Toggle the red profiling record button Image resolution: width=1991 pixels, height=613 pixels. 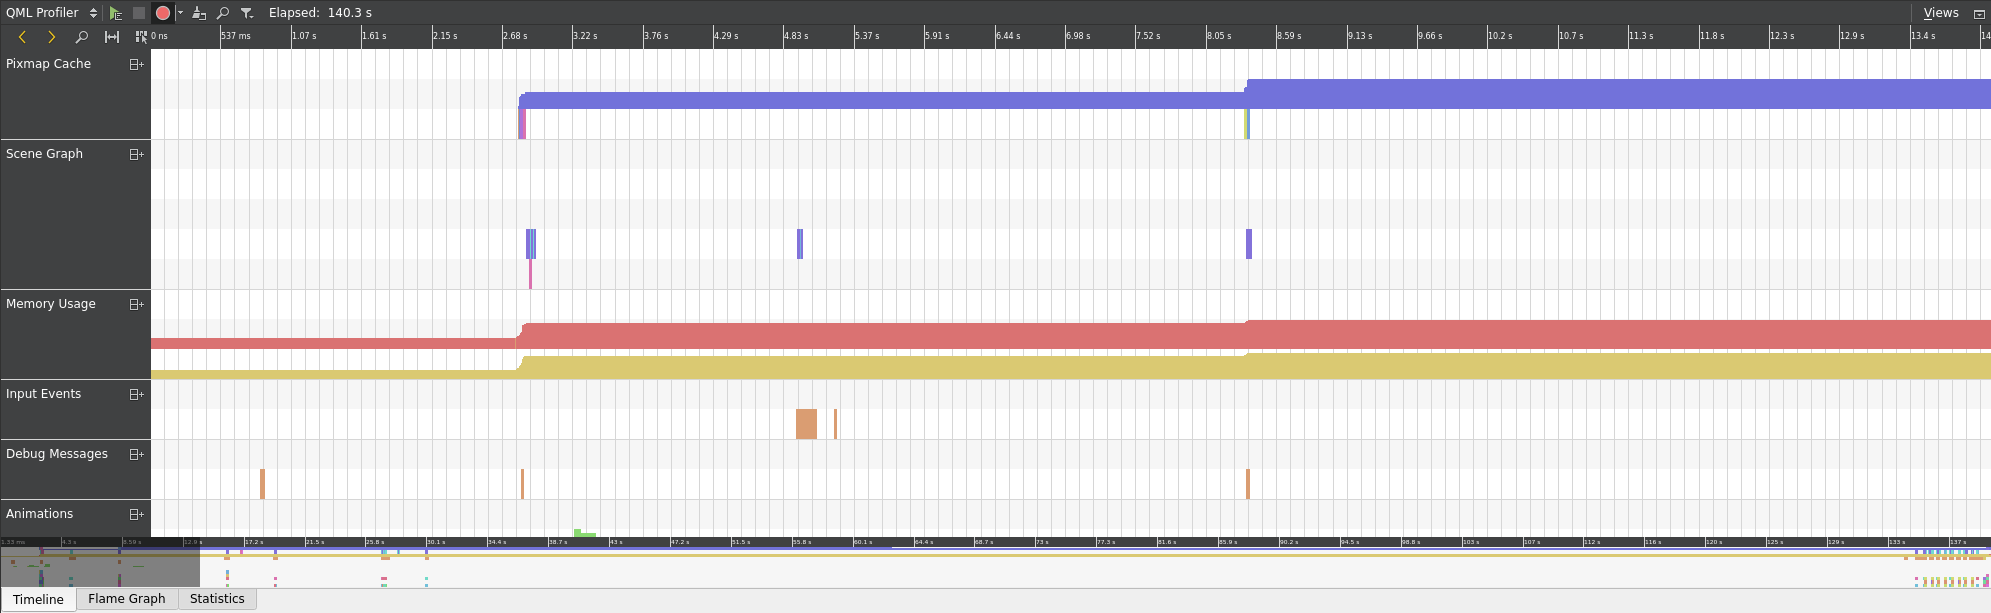pyautogui.click(x=162, y=13)
